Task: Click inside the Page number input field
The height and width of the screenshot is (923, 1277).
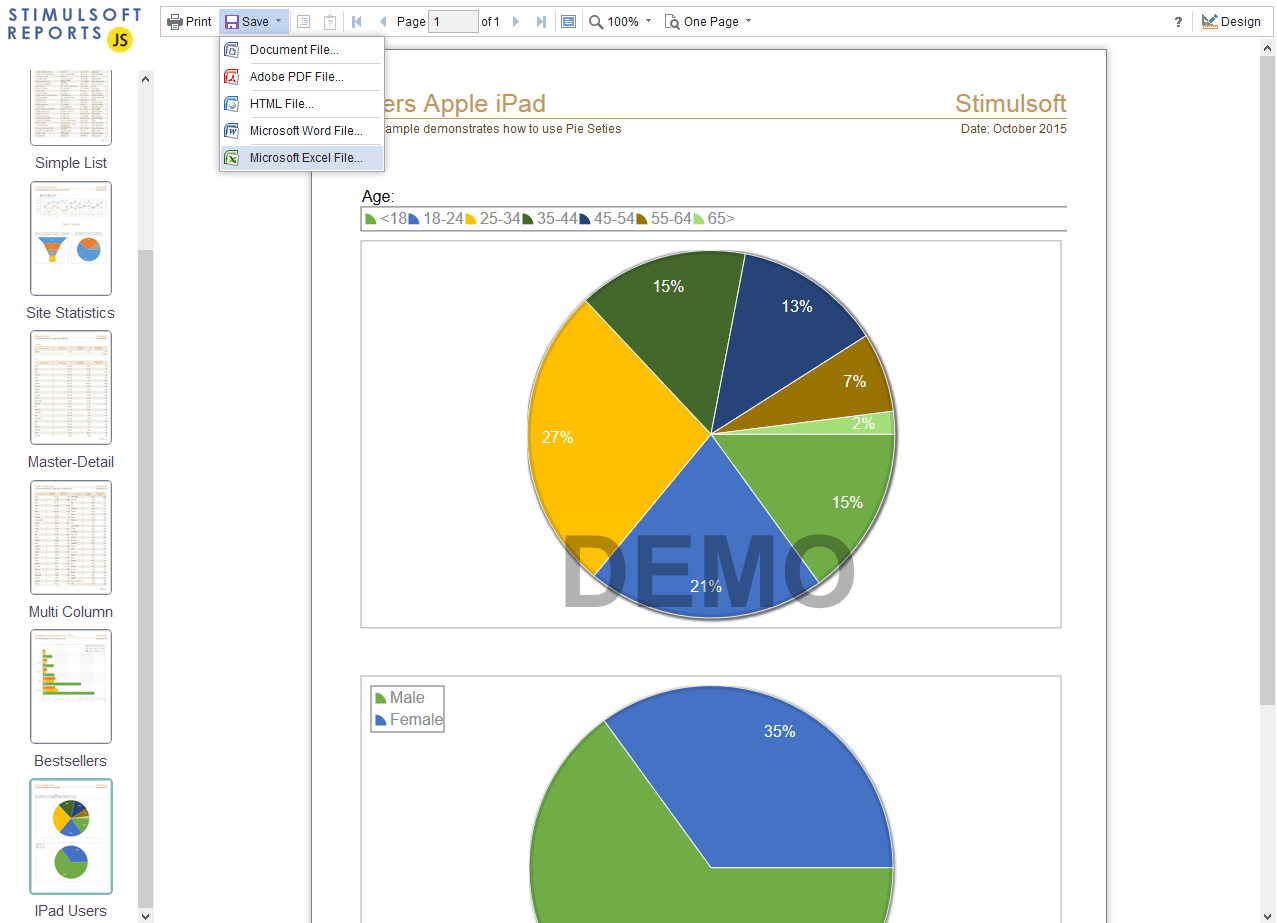Action: [x=452, y=21]
